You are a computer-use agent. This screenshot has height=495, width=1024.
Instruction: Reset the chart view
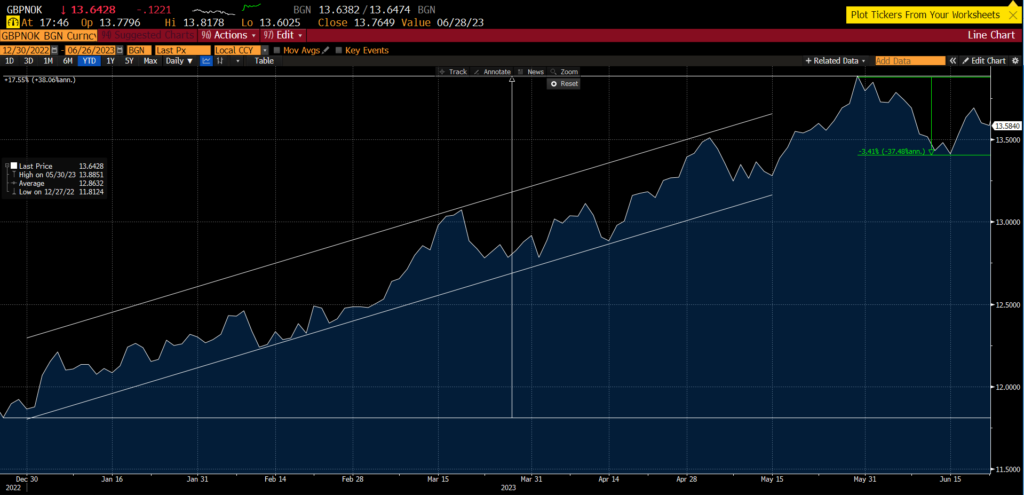tap(565, 84)
